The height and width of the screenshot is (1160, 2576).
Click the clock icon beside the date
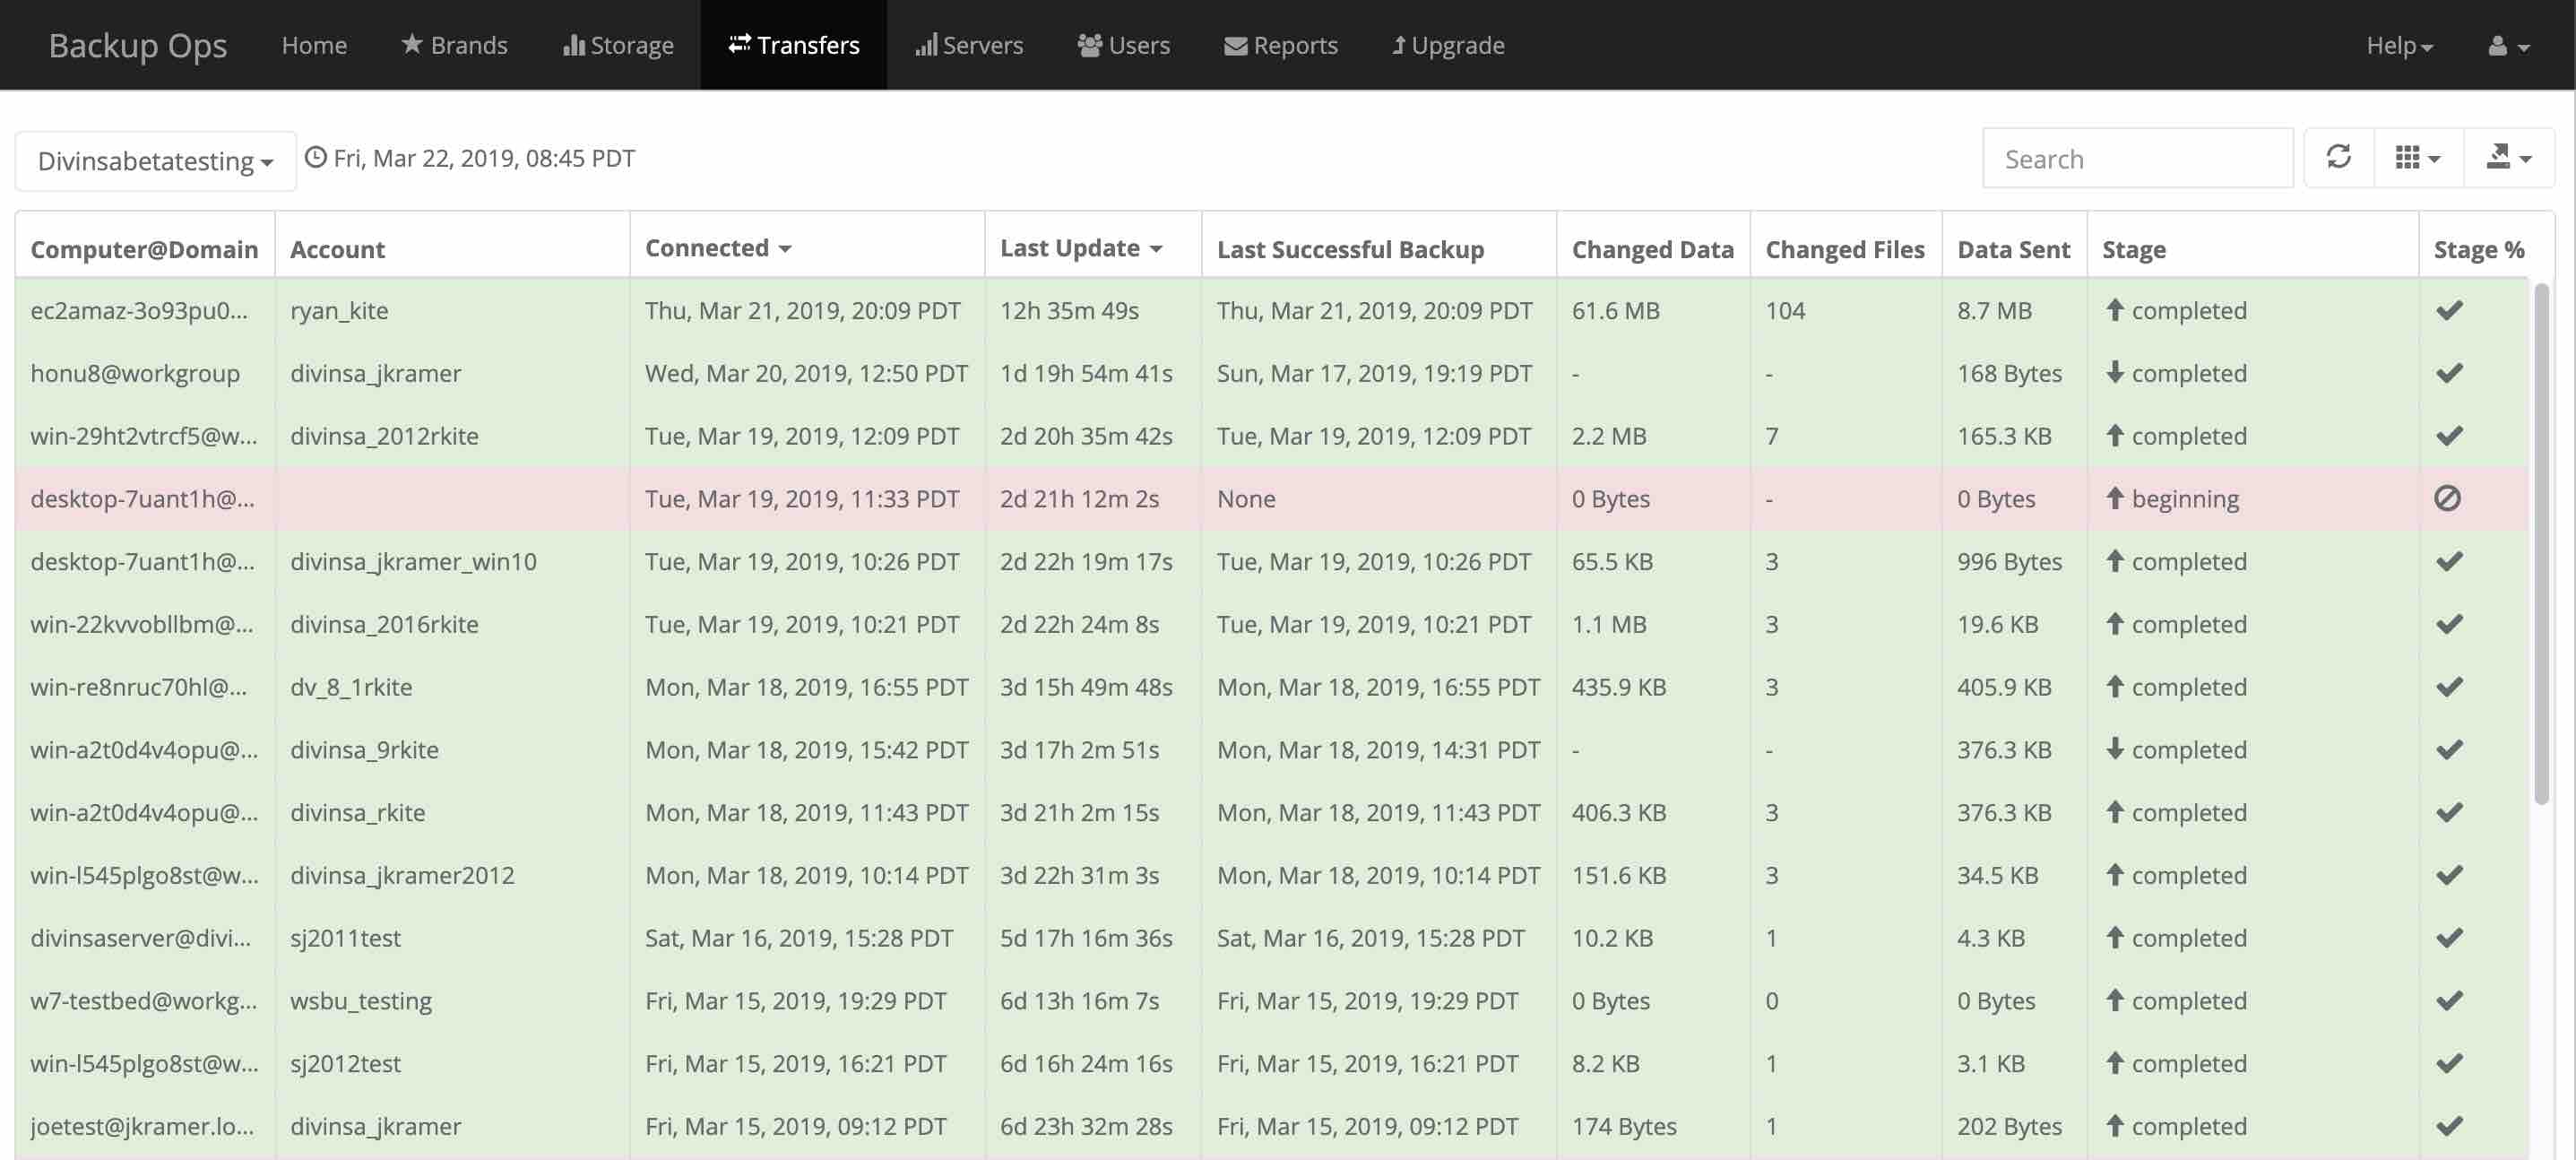point(315,158)
